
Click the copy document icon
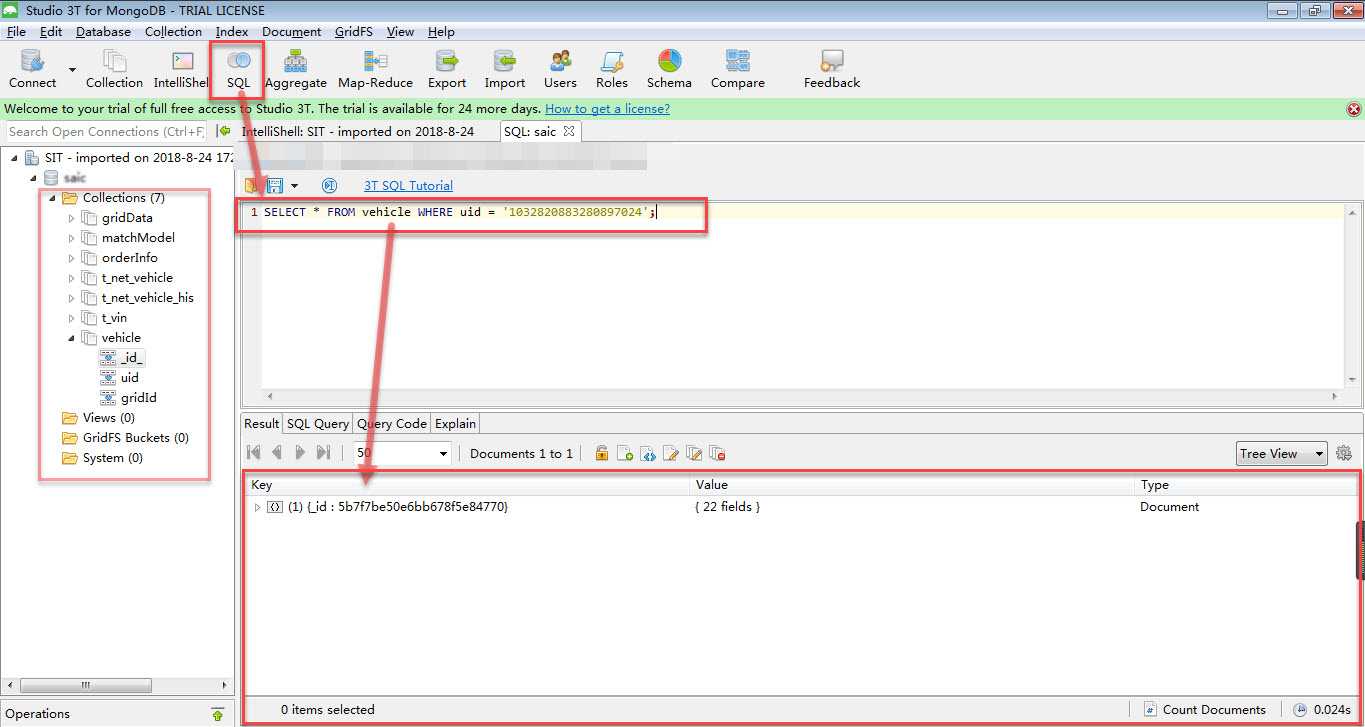[x=694, y=453]
